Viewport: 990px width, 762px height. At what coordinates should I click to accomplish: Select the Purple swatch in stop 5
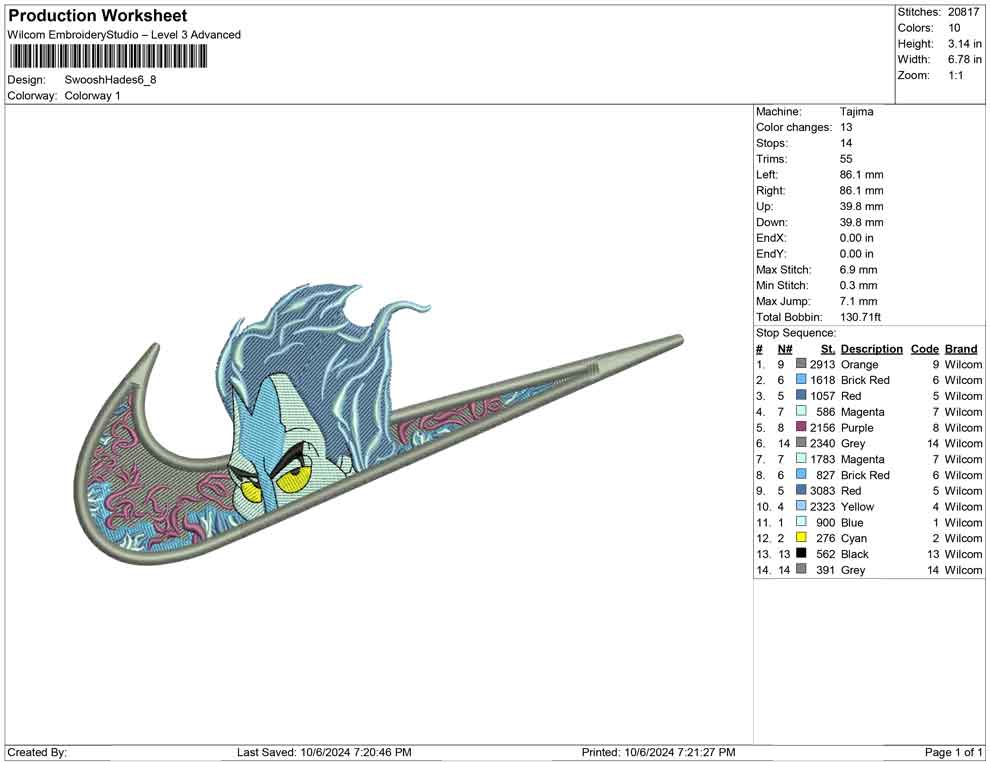[x=801, y=428]
